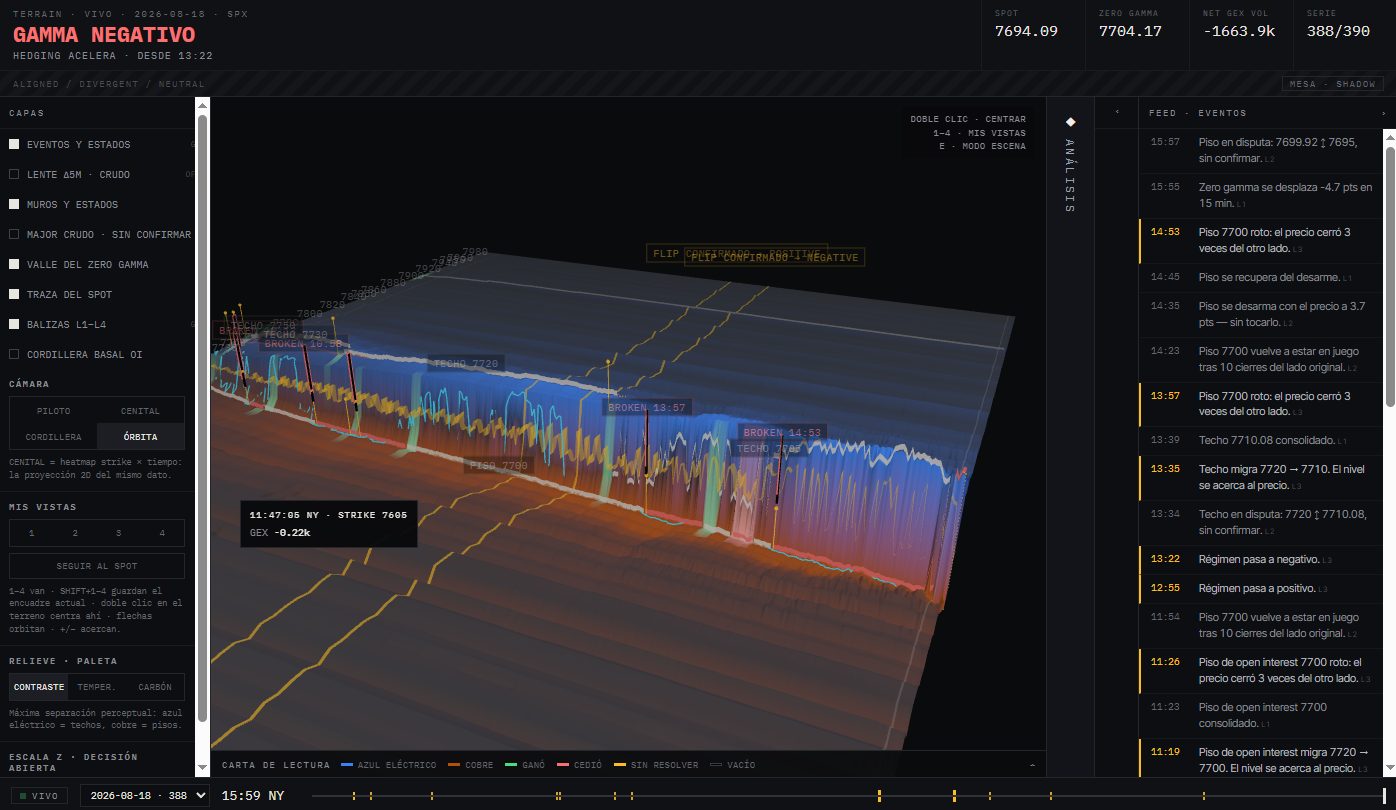This screenshot has height=810, width=1396.
Task: Toggle the Balizas L1–L4 checkbox
Action: 14,324
